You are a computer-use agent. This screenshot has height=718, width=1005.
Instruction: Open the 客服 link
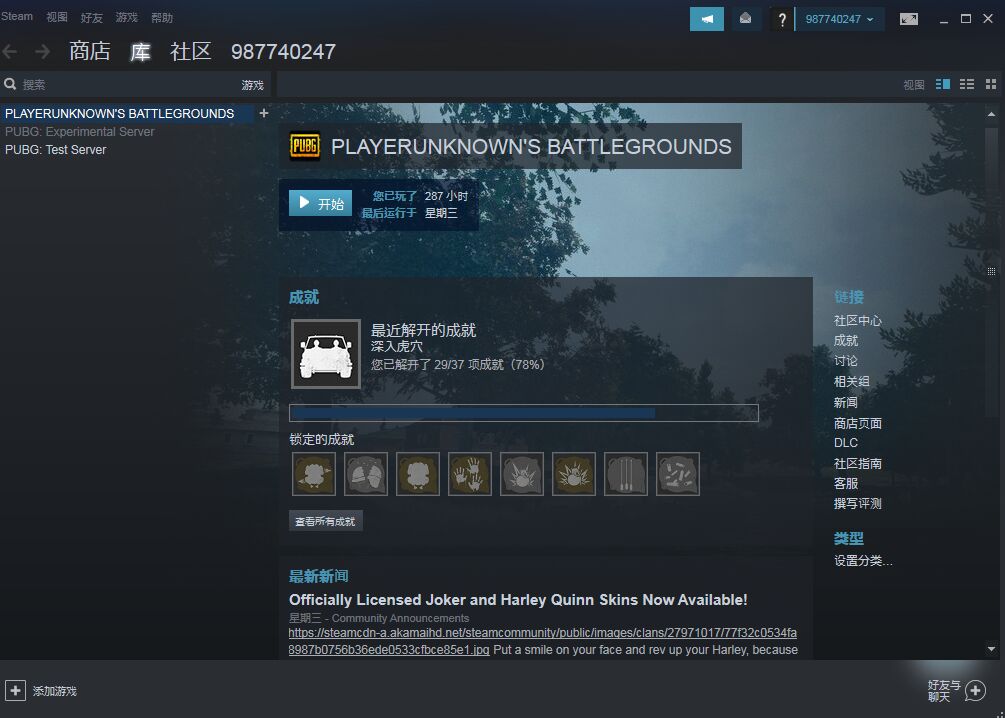[846, 483]
